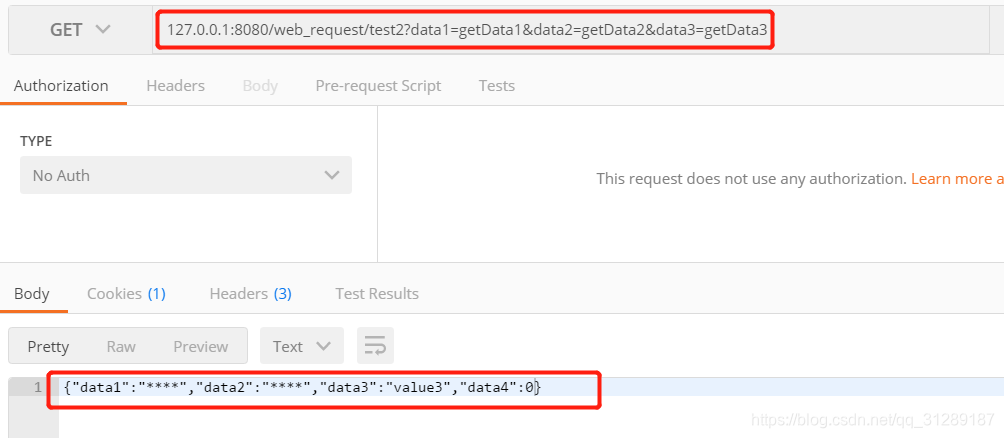This screenshot has width=1004, height=438.
Task: Toggle the line wrap icon
Action: [375, 346]
